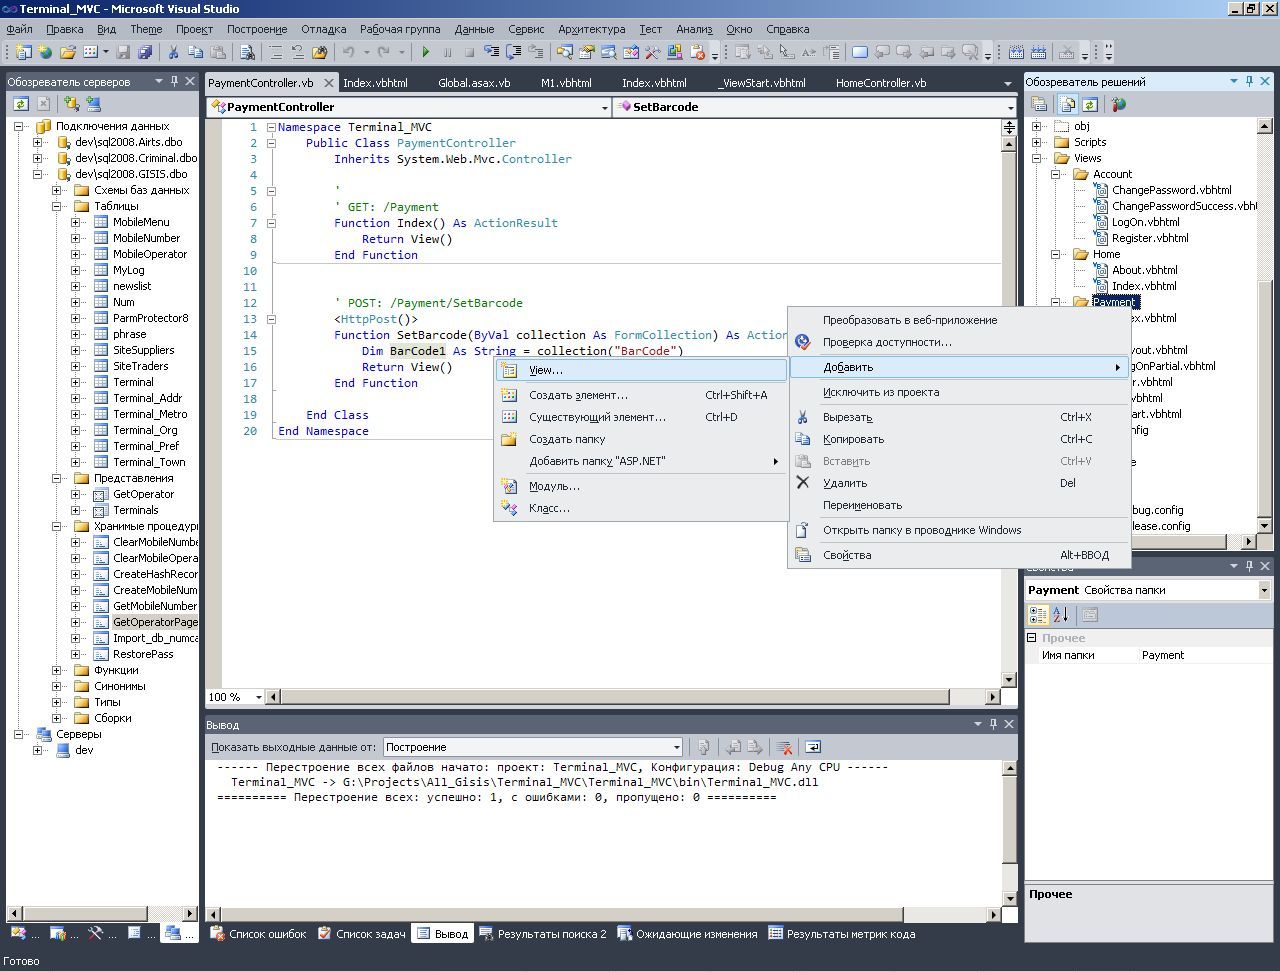The width and height of the screenshot is (1280, 972).
Task: Switch to the HomeController.vb tab
Action: pyautogui.click(x=880, y=83)
